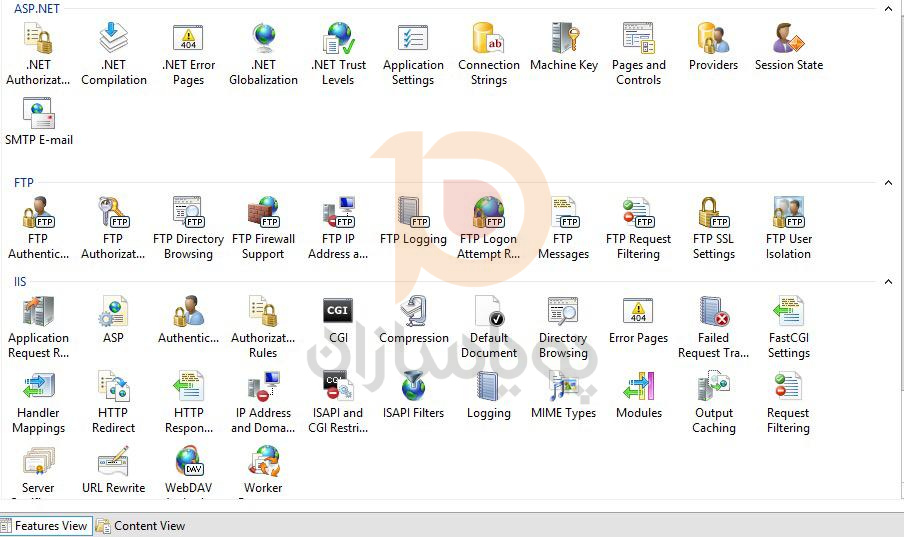904x537 pixels.
Task: Collapse the FTP group
Action: coord(888,183)
